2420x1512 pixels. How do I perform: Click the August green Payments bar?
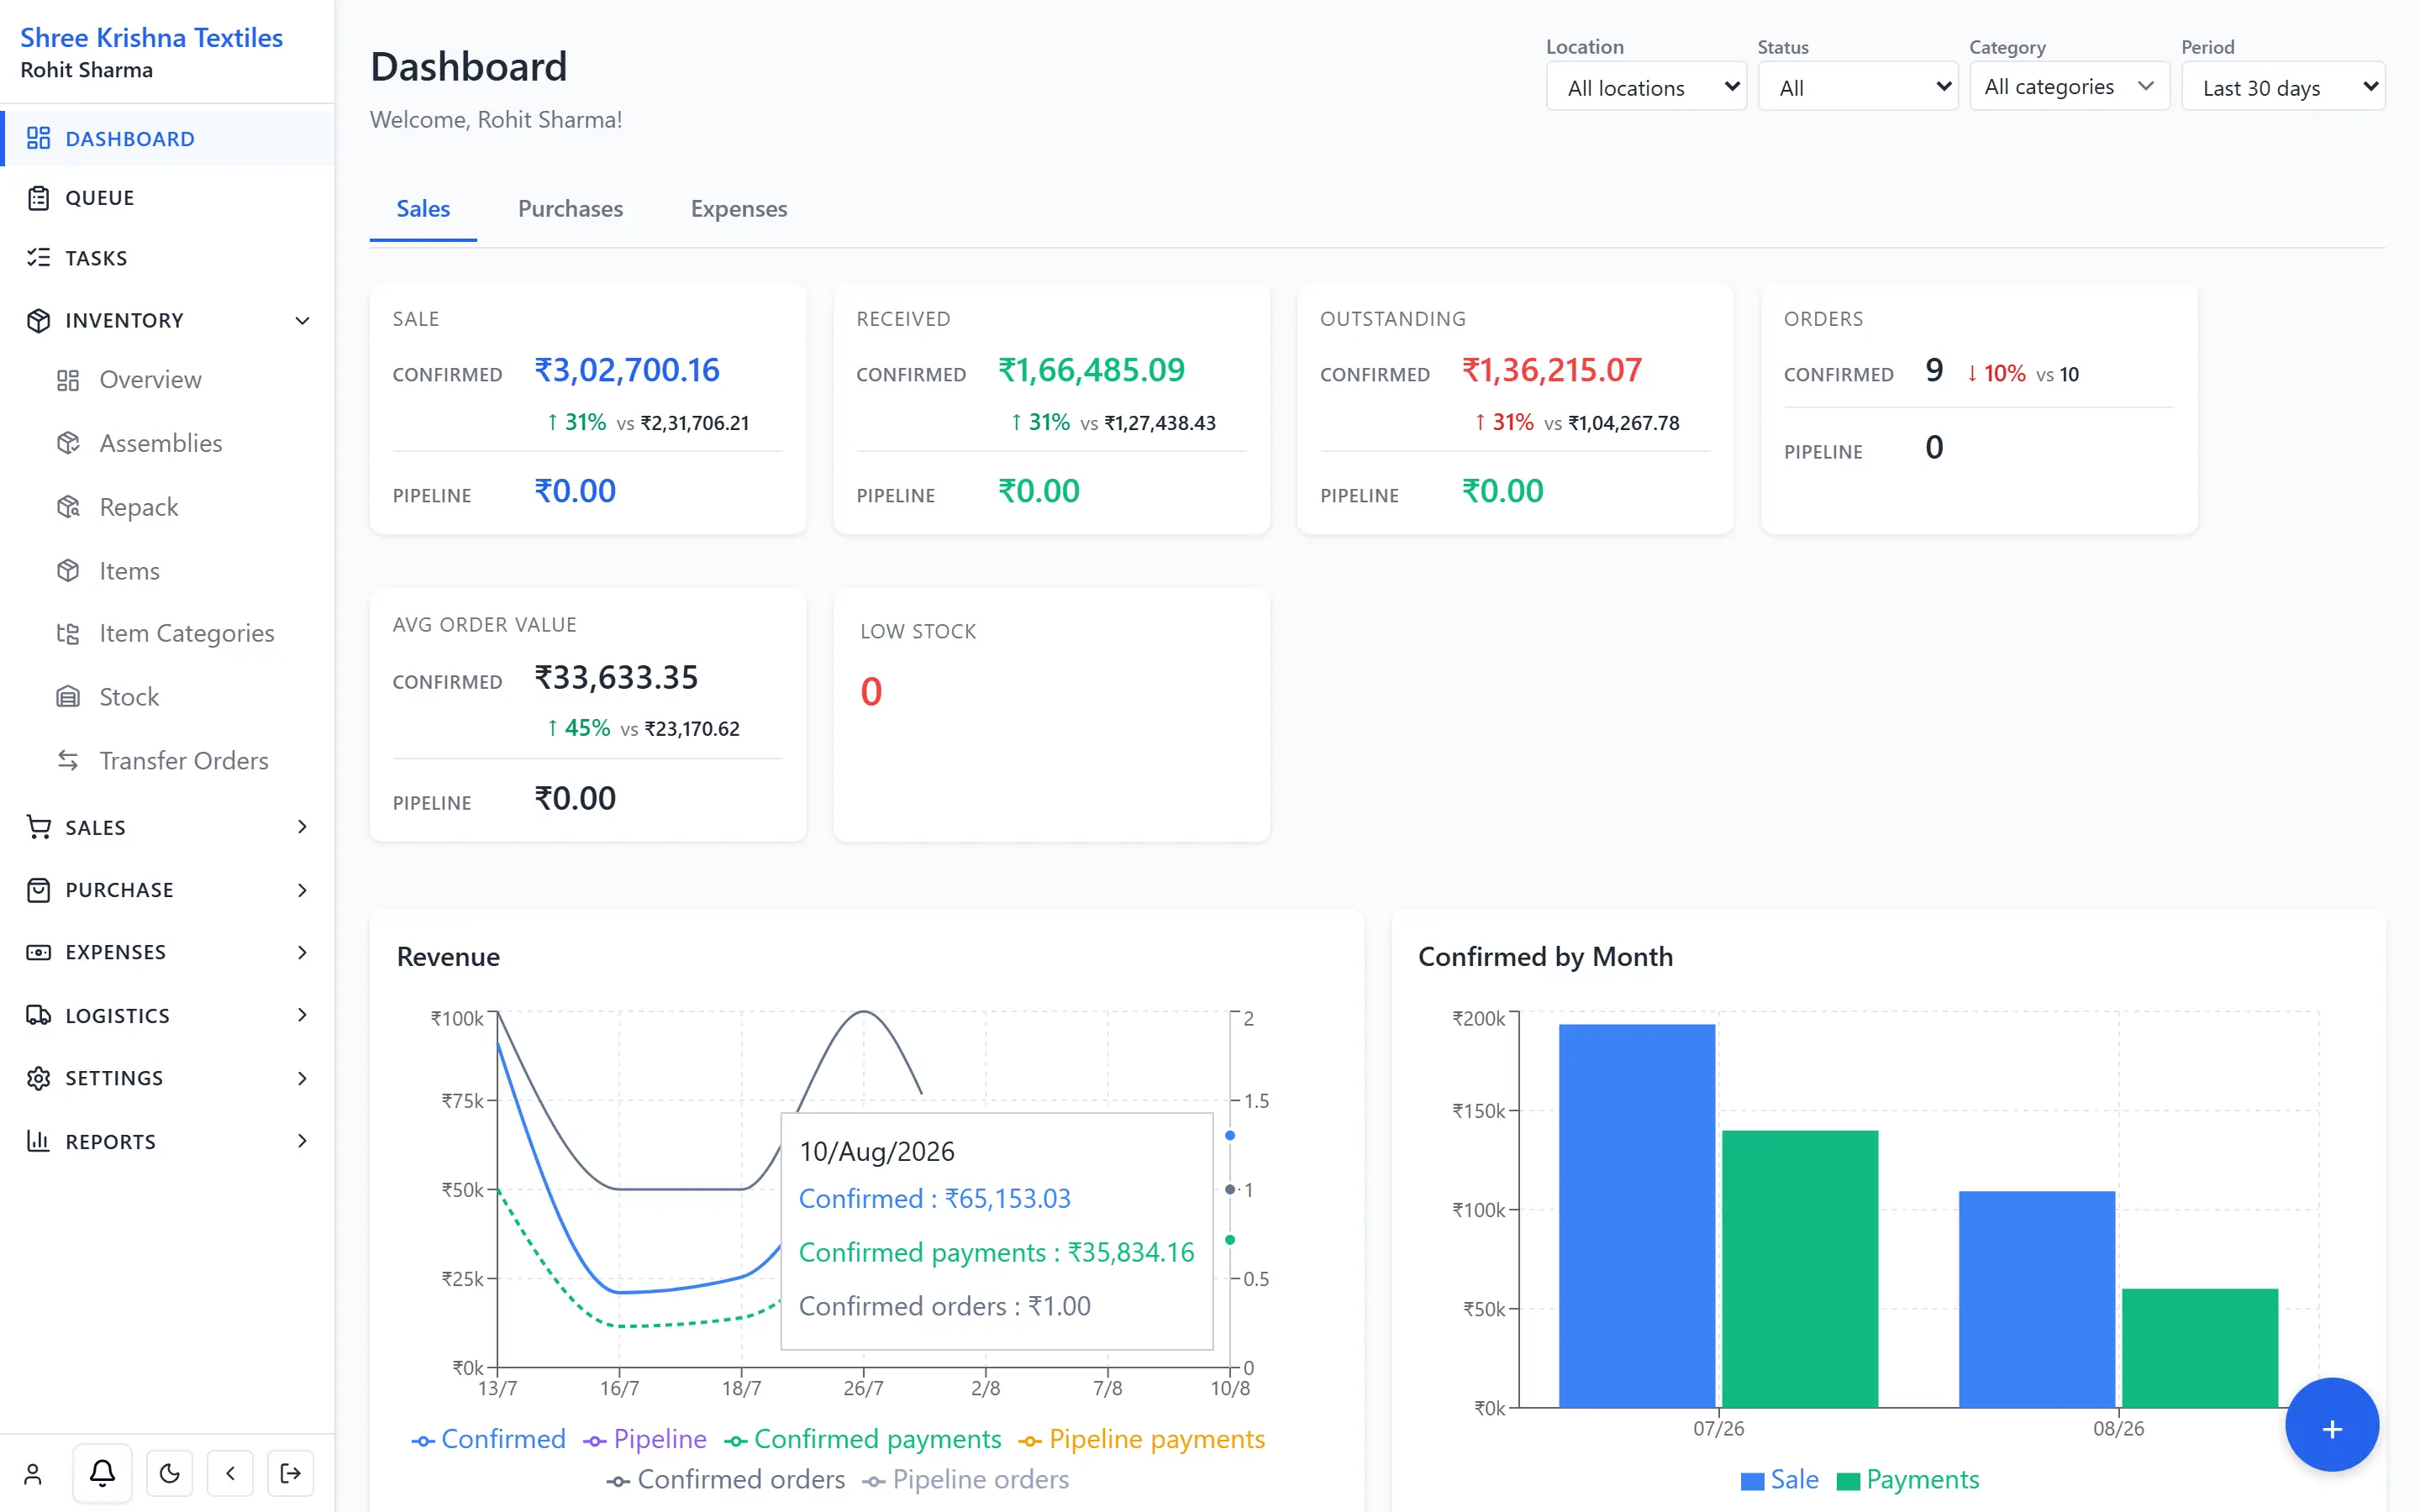point(2199,1348)
